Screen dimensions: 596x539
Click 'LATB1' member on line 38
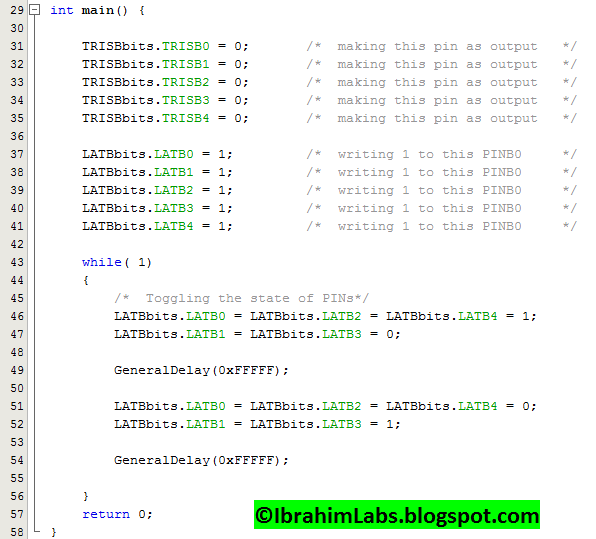pyautogui.click(x=174, y=172)
